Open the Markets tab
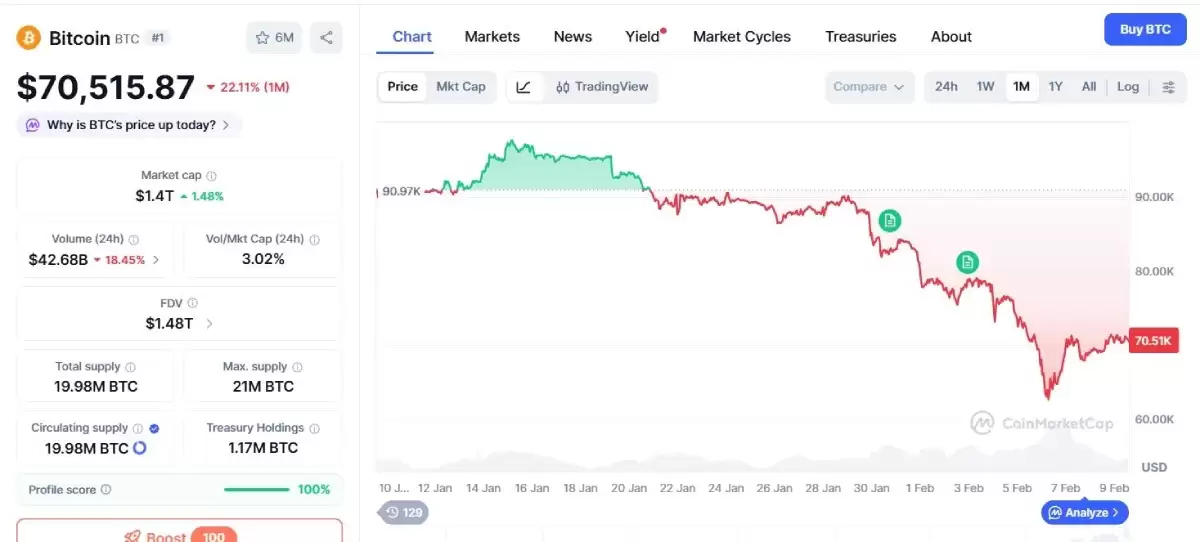This screenshot has height=542, width=1200. (492, 37)
